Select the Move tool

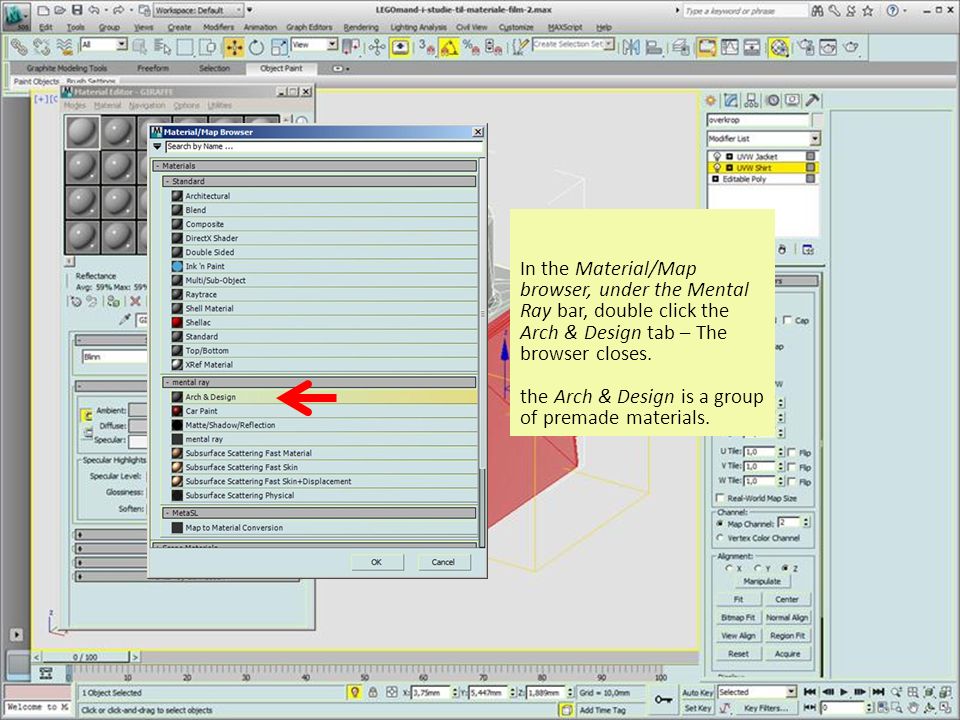(x=234, y=47)
